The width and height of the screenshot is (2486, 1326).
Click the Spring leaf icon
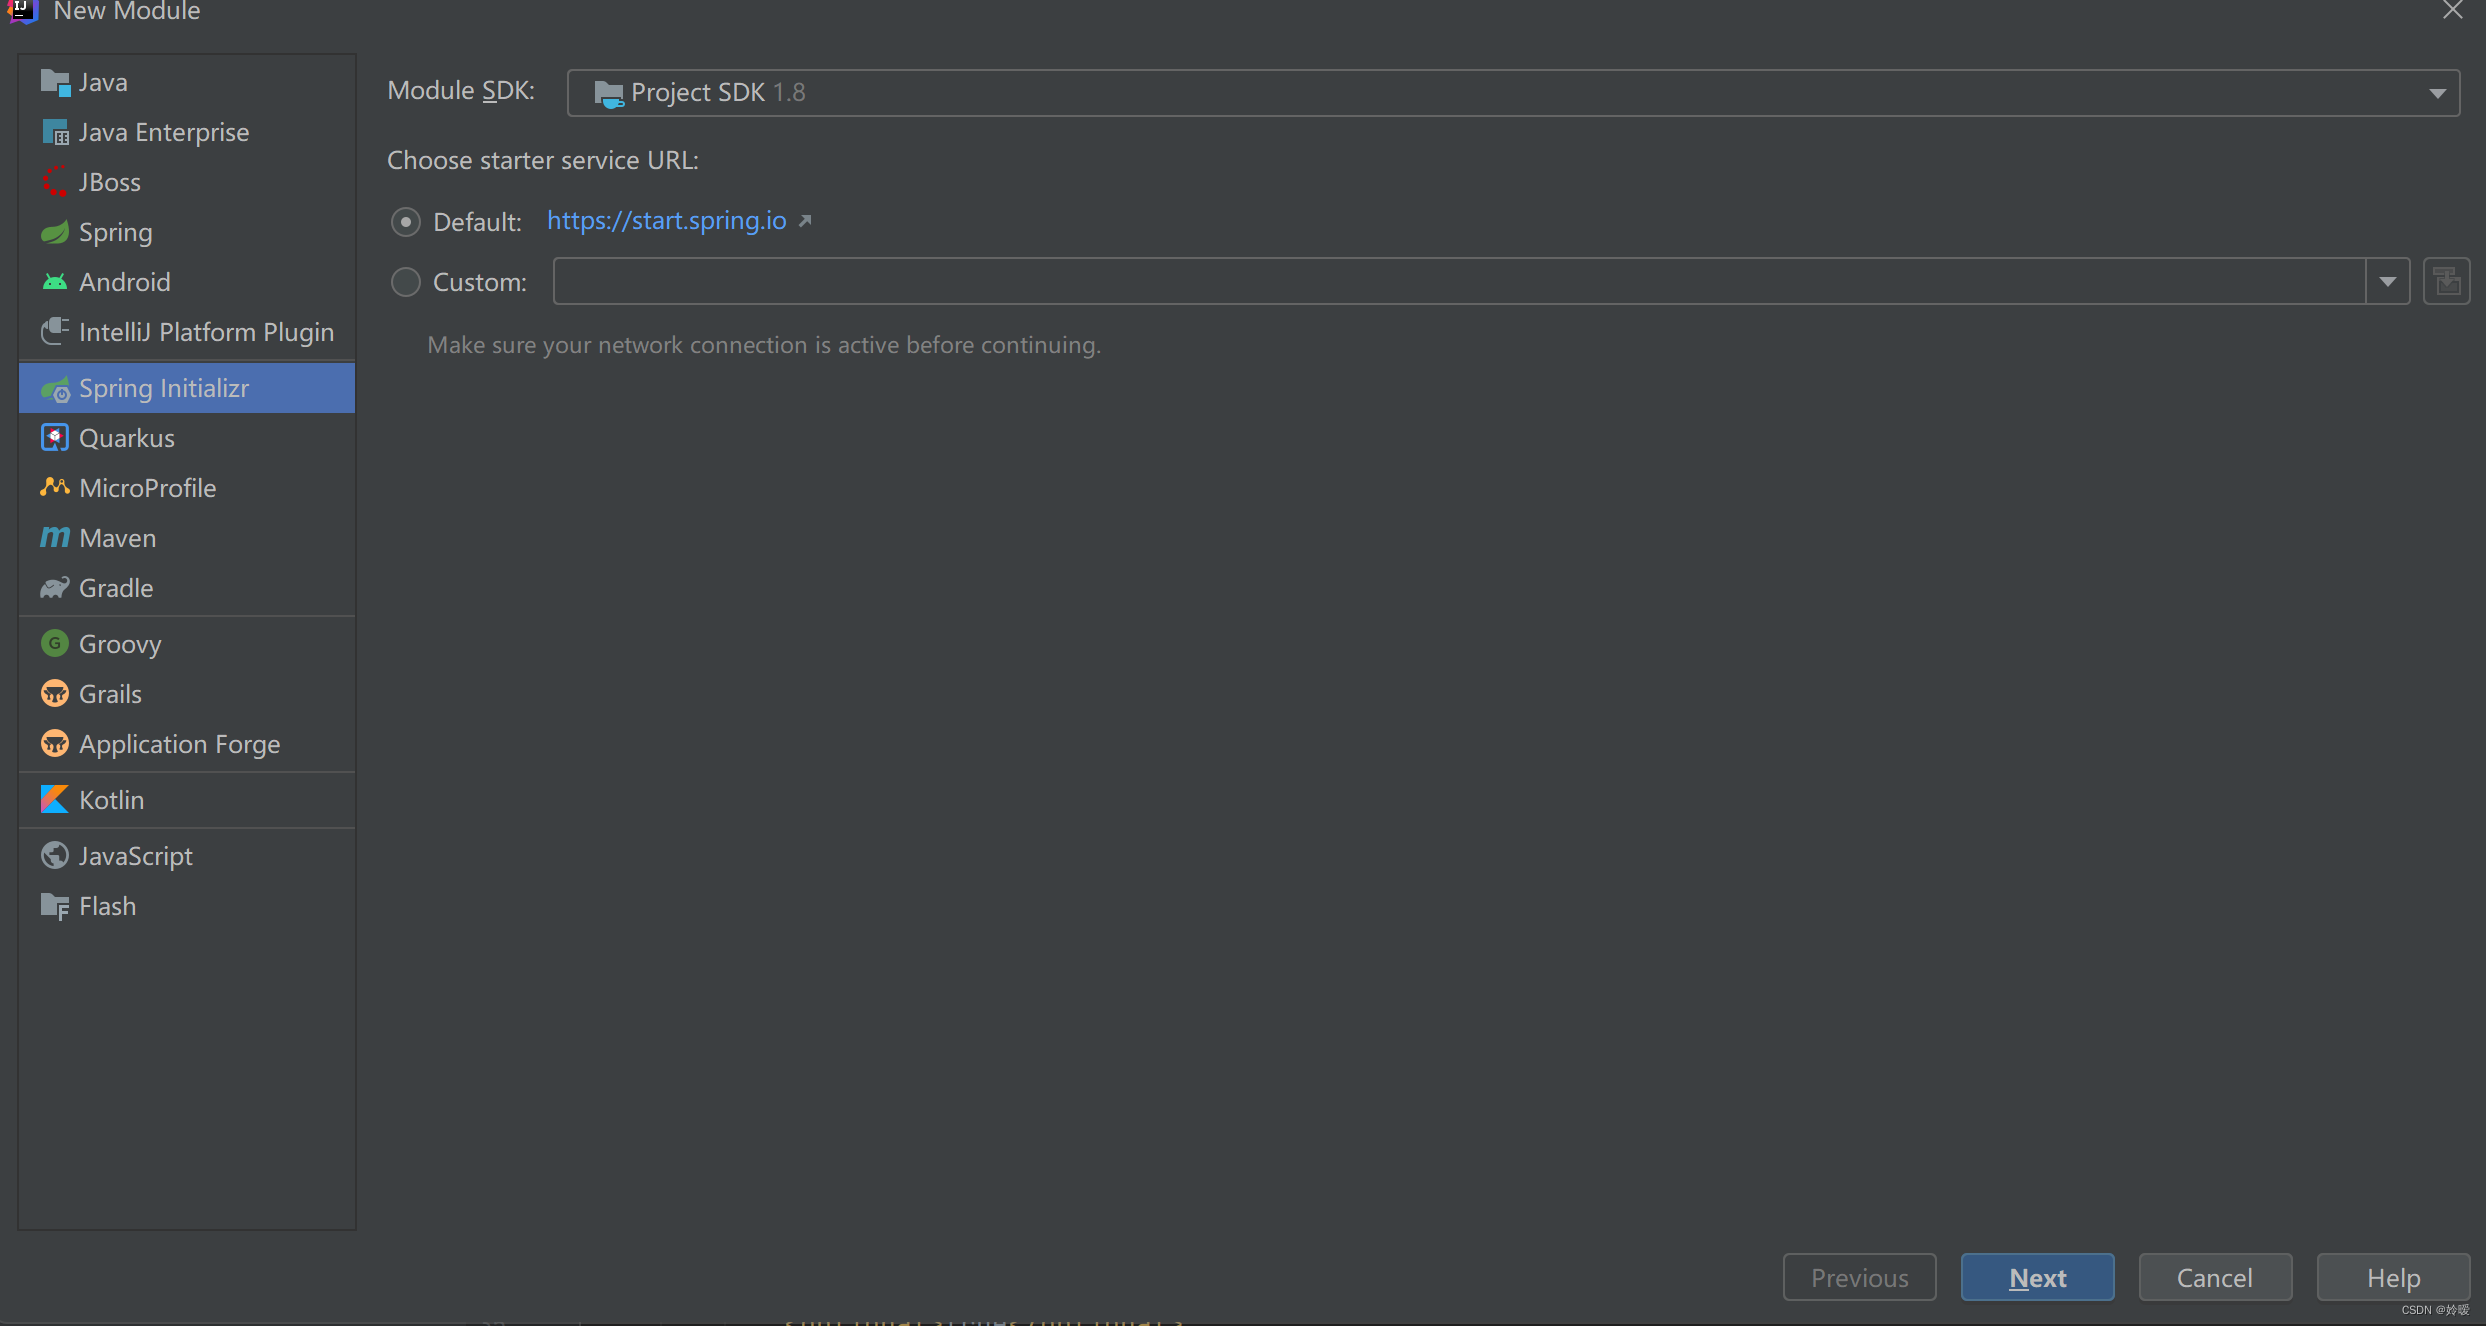(x=54, y=232)
